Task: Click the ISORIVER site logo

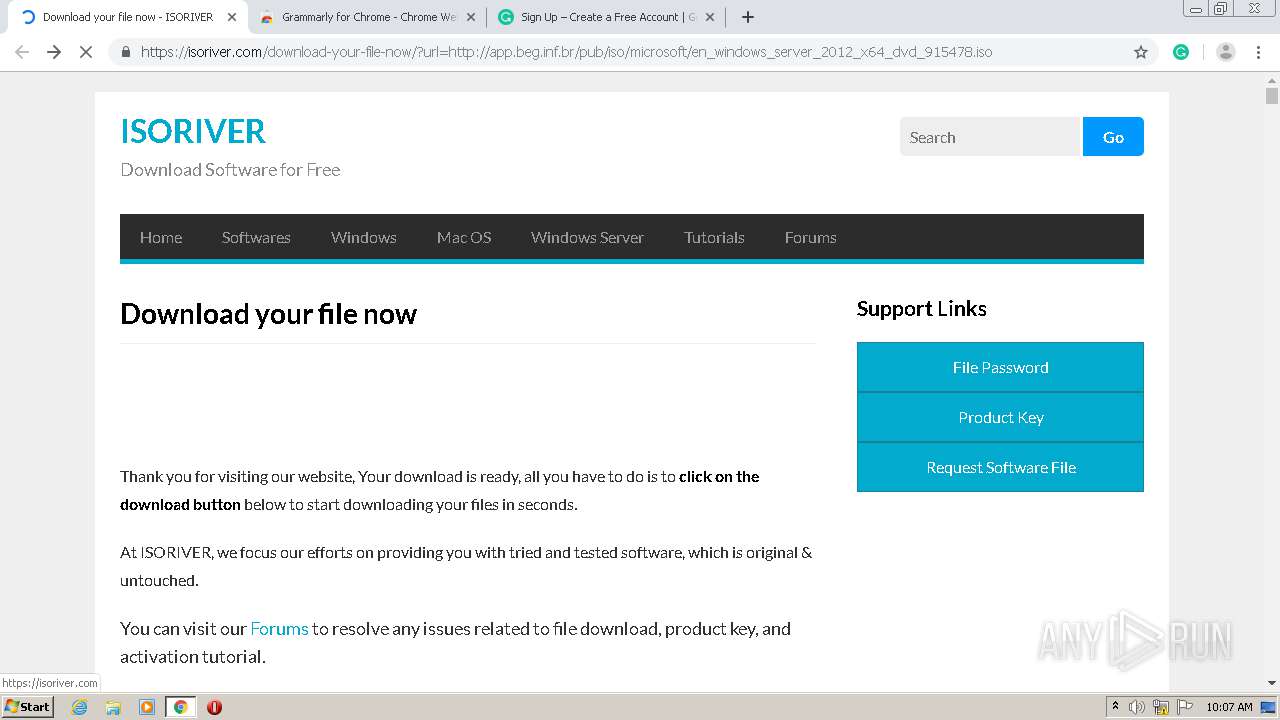Action: point(193,131)
